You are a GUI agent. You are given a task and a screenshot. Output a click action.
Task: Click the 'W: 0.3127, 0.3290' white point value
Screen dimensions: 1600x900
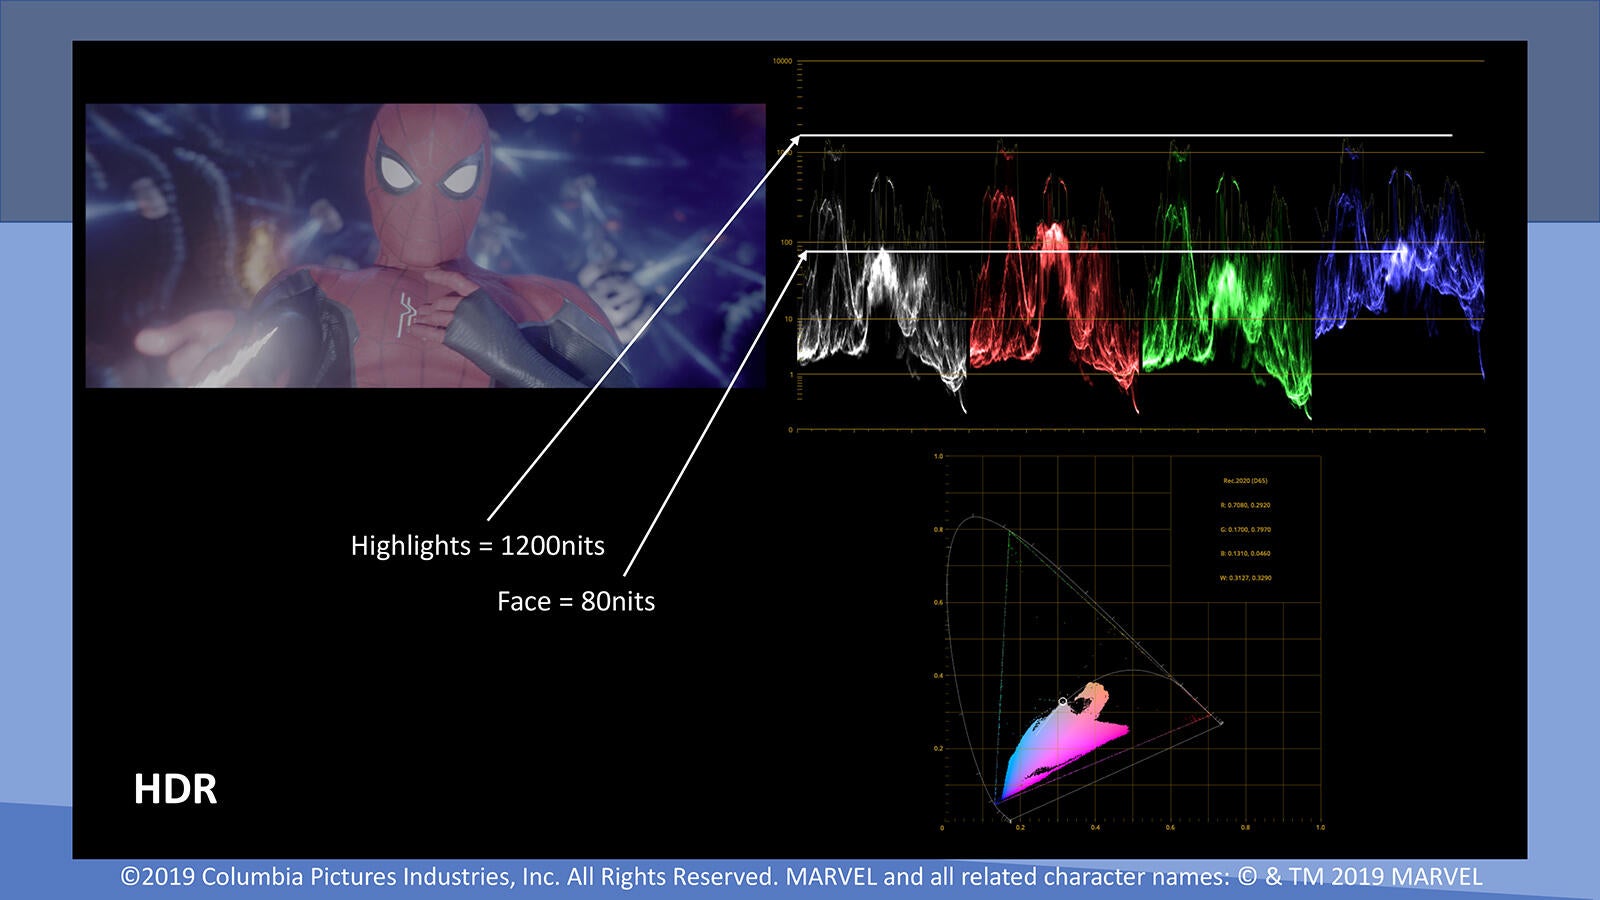[x=1245, y=578]
